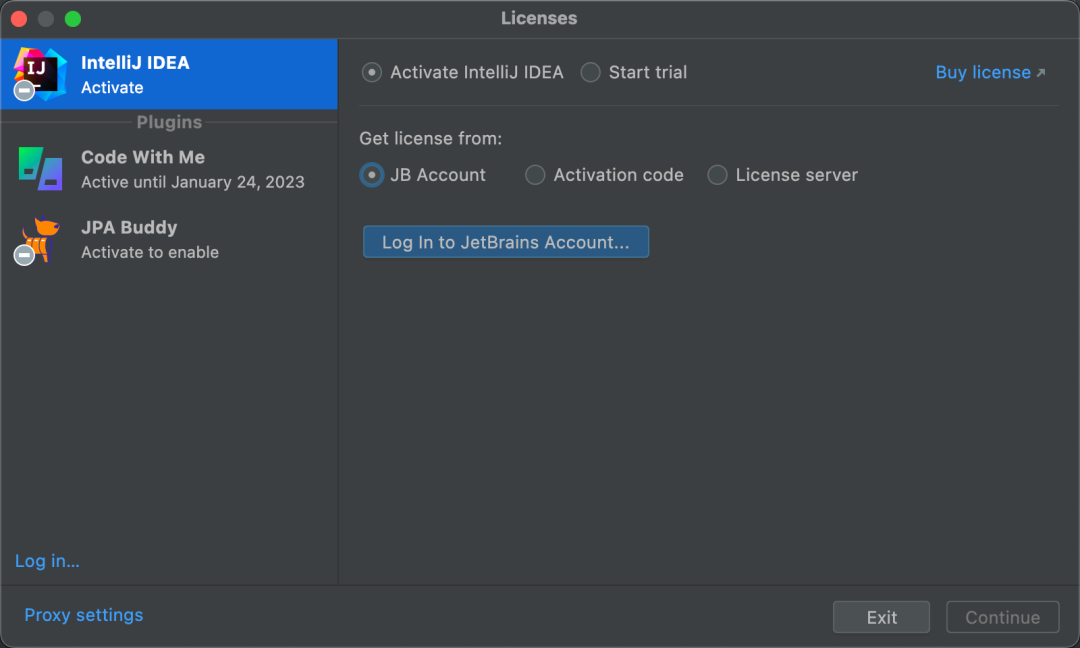Click the JPA Buddy plugin icon
The height and width of the screenshot is (648, 1080).
(x=39, y=240)
